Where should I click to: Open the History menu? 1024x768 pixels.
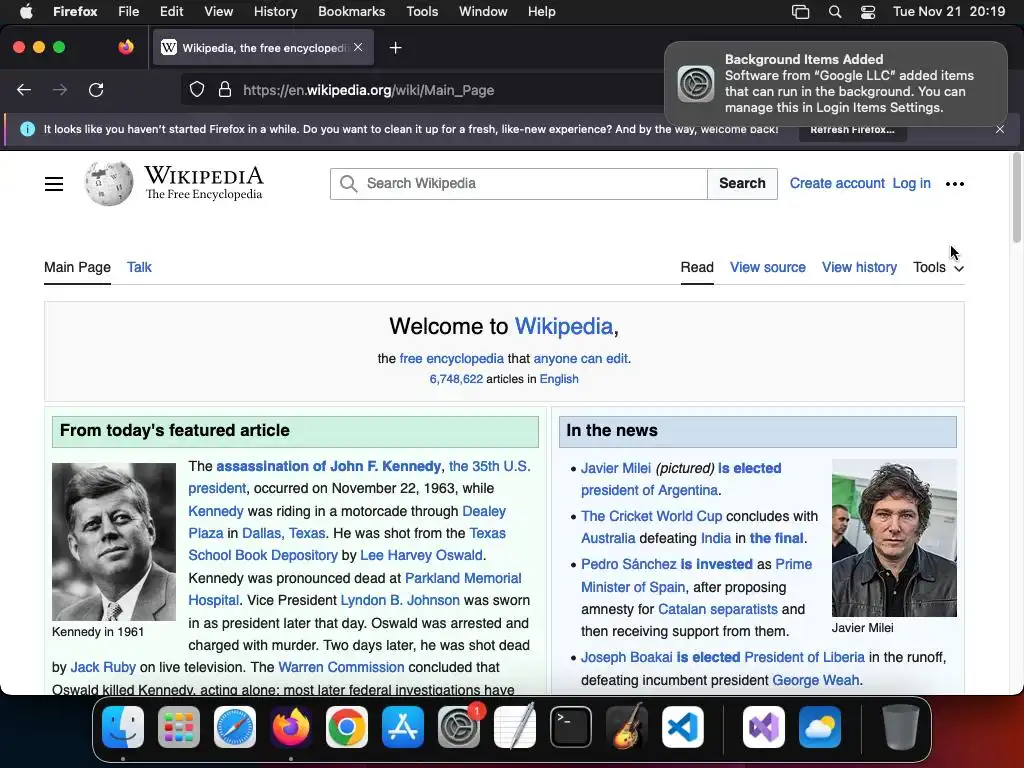tap(276, 11)
